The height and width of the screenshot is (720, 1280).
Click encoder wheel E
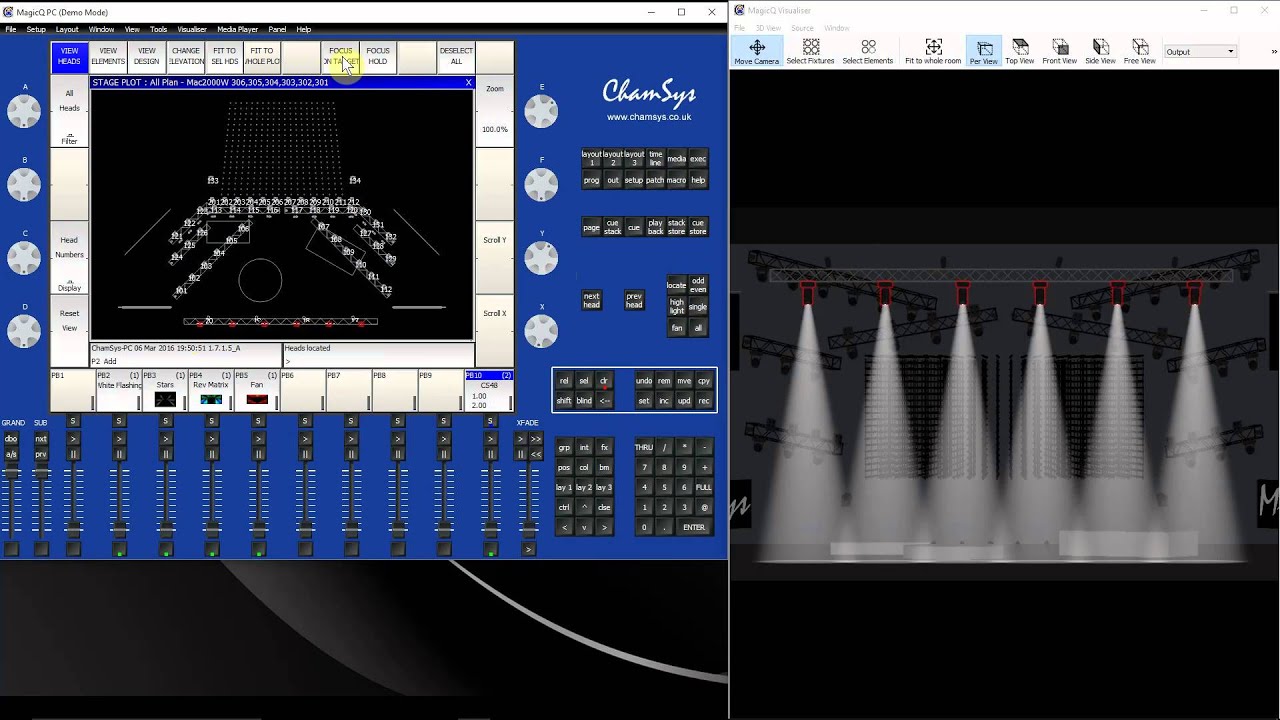pyautogui.click(x=541, y=112)
